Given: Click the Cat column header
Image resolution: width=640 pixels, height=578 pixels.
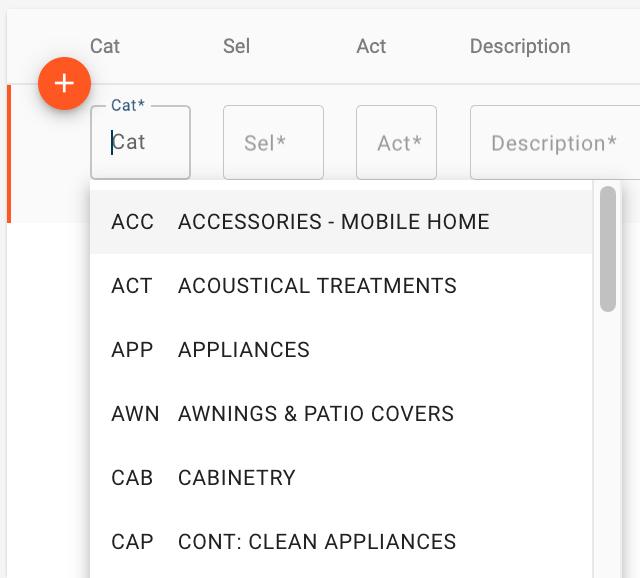Looking at the screenshot, I should [105, 46].
